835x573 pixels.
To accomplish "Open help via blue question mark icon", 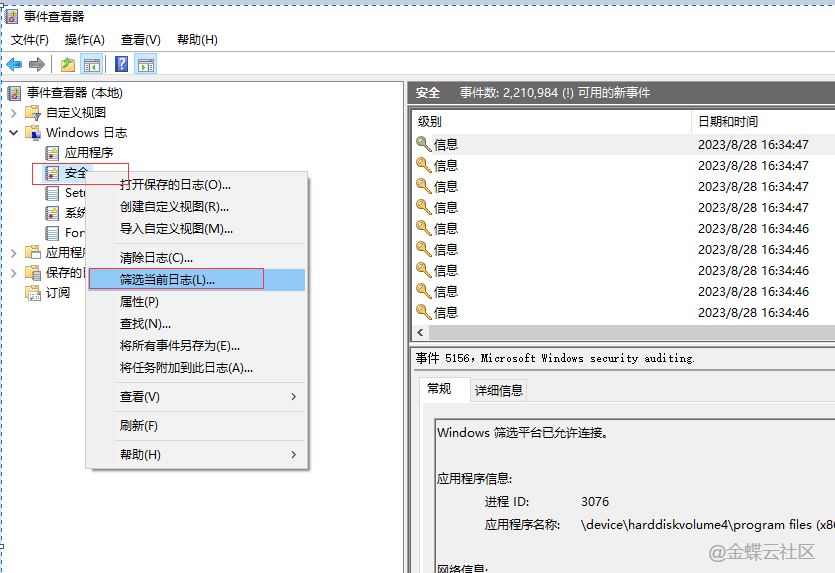I will click(121, 65).
